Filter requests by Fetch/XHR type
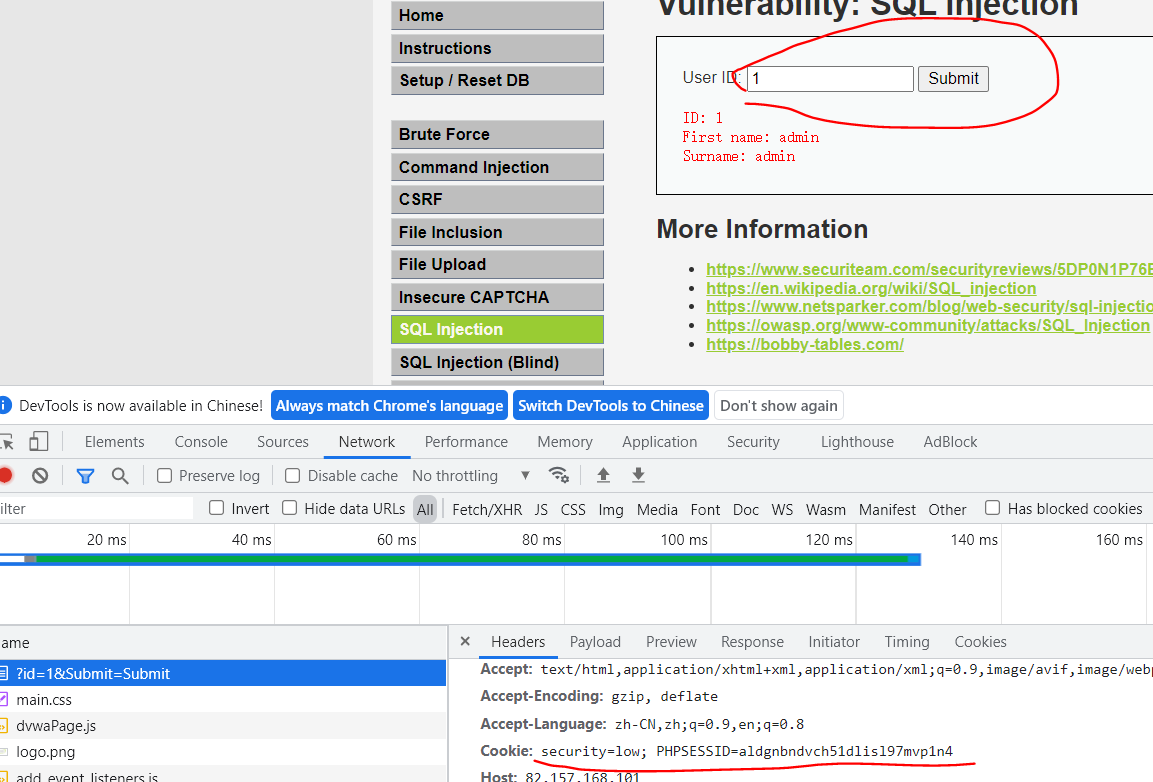 [487, 509]
